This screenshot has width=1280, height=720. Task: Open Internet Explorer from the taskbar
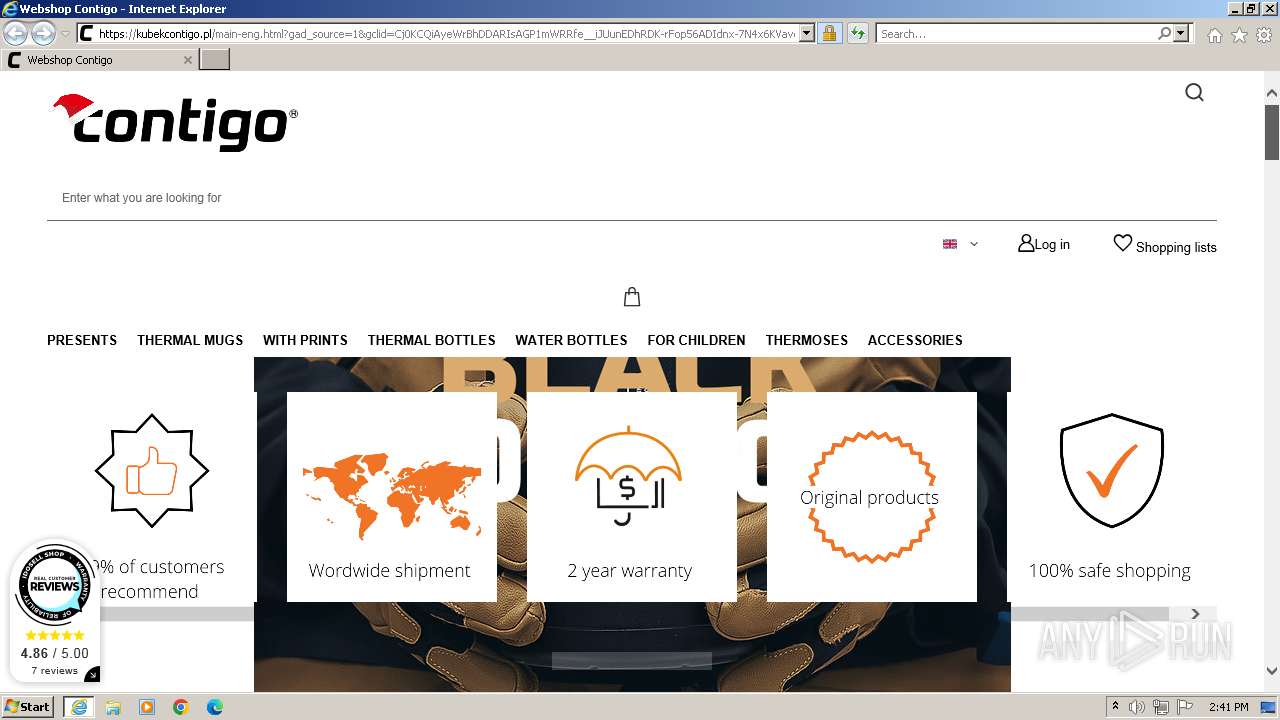point(79,707)
